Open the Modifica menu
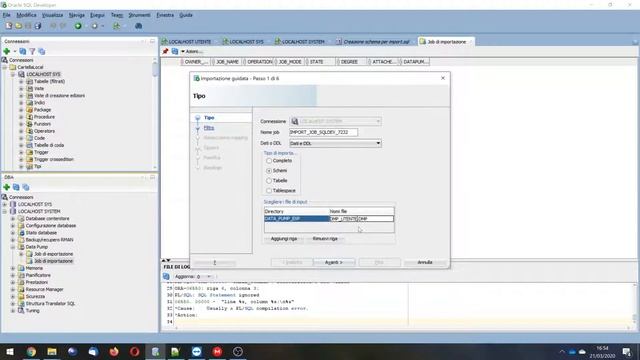 tap(27, 15)
